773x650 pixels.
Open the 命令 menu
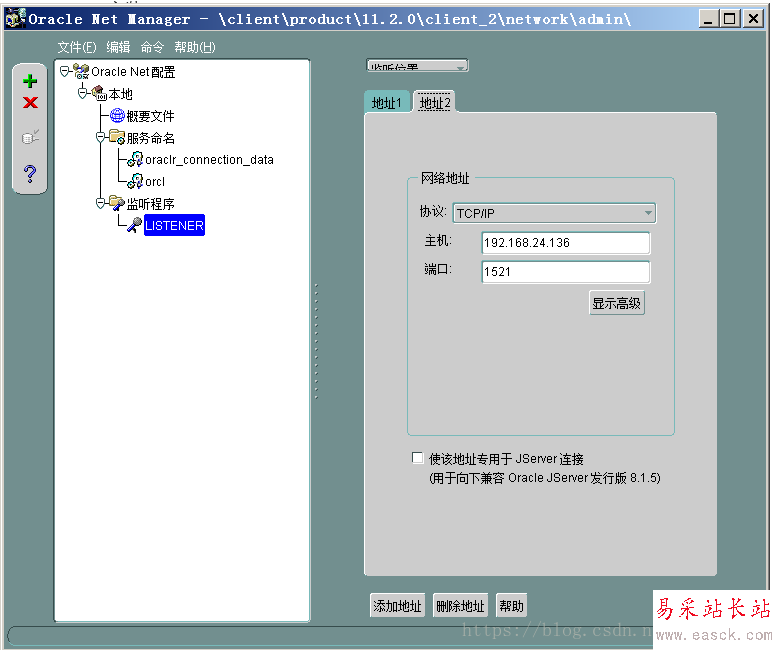coord(152,47)
